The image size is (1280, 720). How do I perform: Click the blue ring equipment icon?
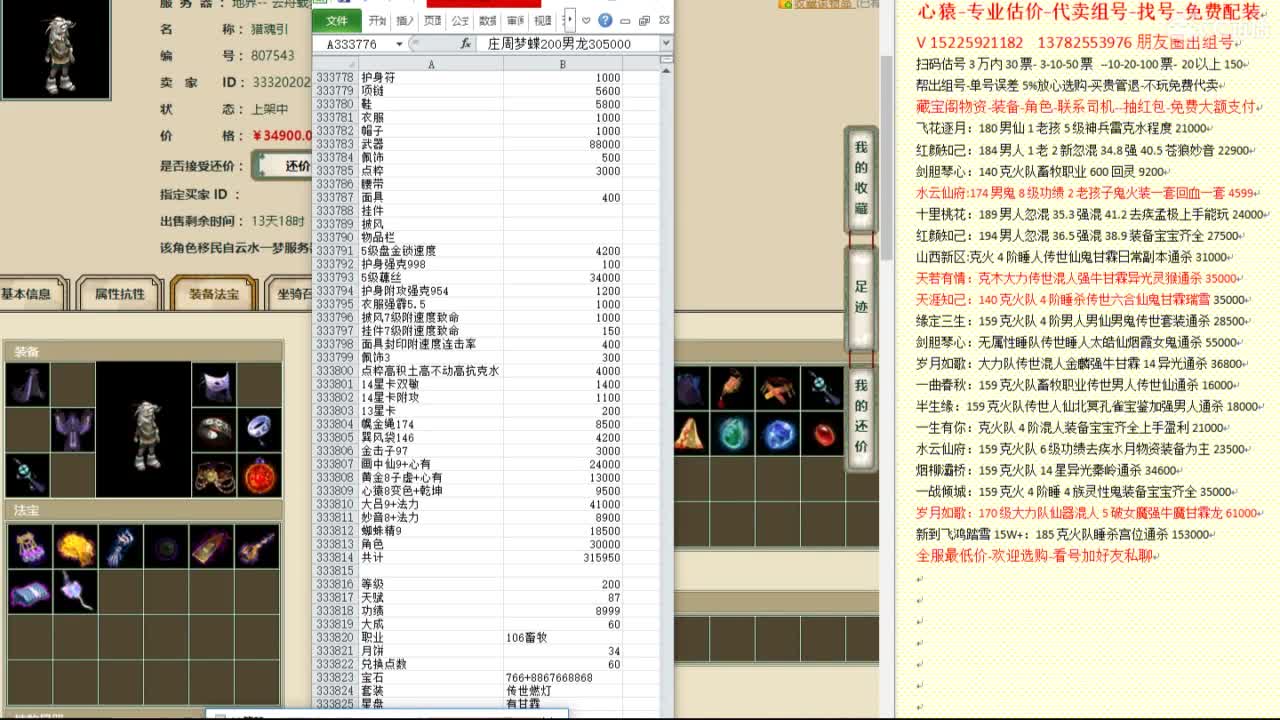coord(259,430)
